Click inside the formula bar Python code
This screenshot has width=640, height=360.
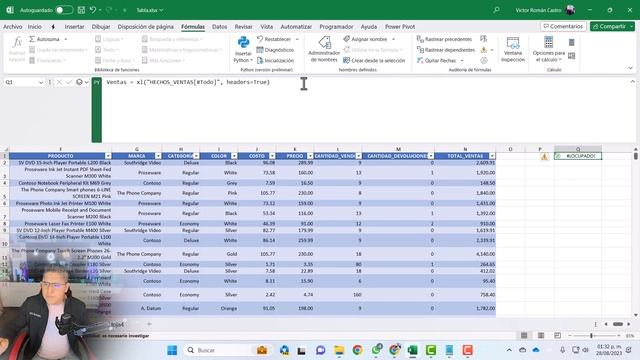pyautogui.click(x=188, y=82)
